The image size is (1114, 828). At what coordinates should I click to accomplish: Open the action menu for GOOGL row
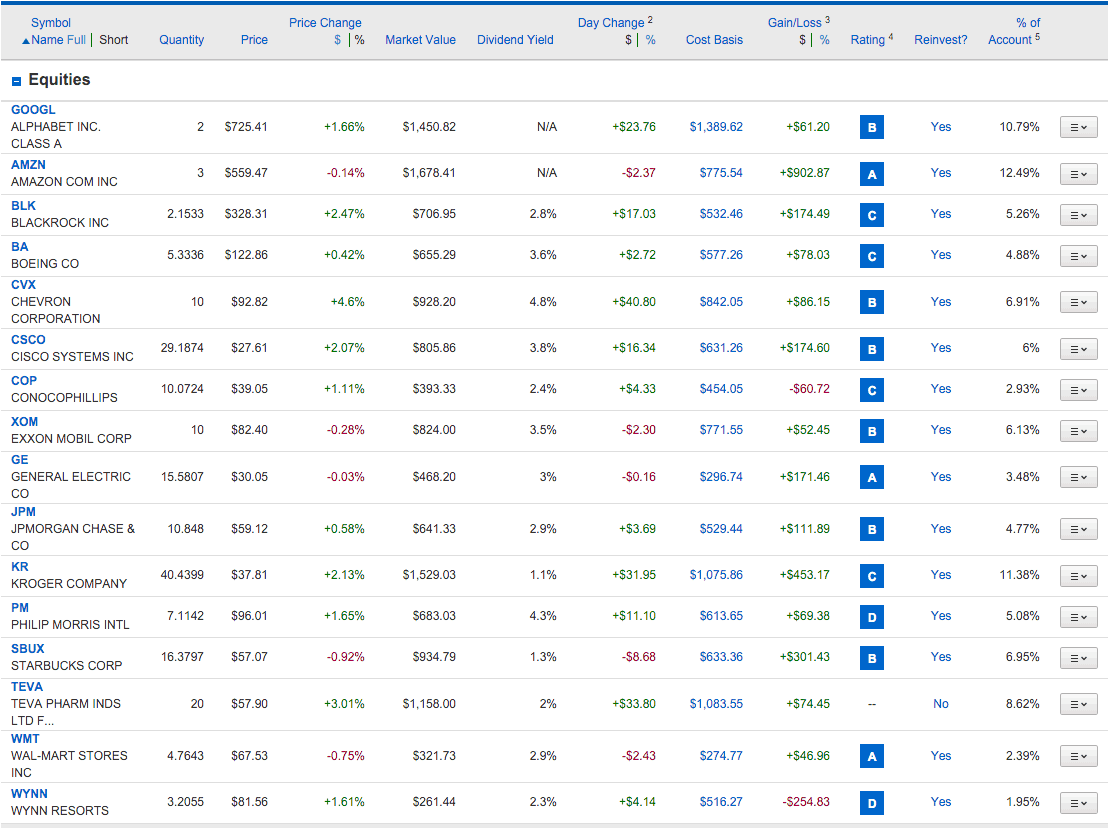coord(1078,127)
